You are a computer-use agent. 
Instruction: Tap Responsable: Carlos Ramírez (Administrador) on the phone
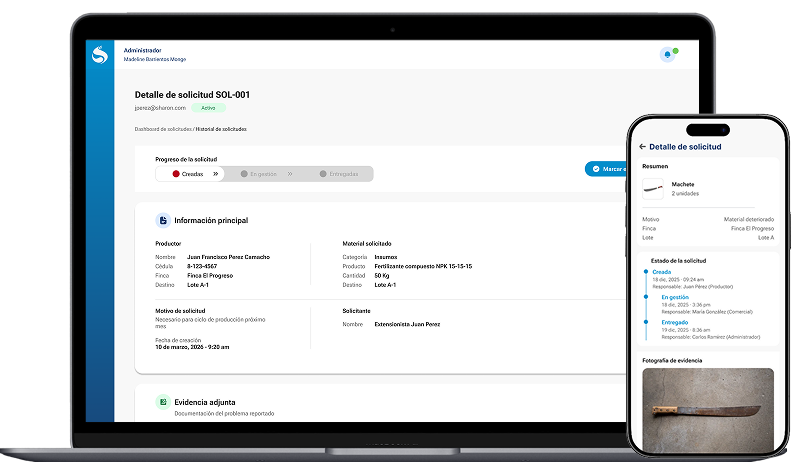coord(711,337)
